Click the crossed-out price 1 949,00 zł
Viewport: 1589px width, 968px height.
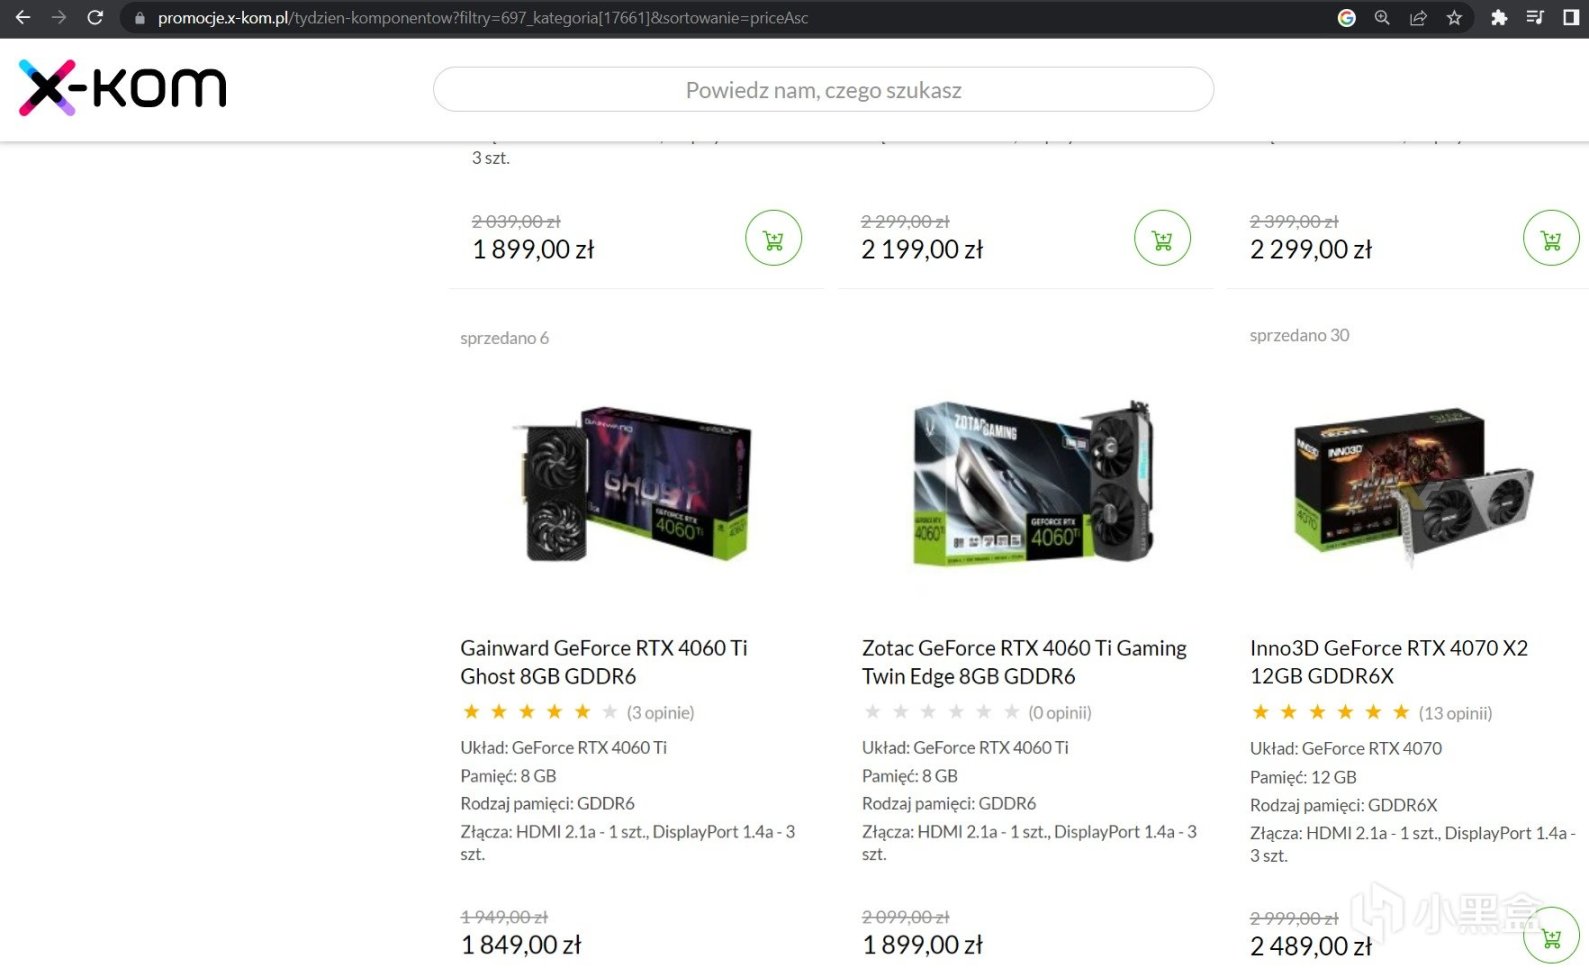point(504,917)
